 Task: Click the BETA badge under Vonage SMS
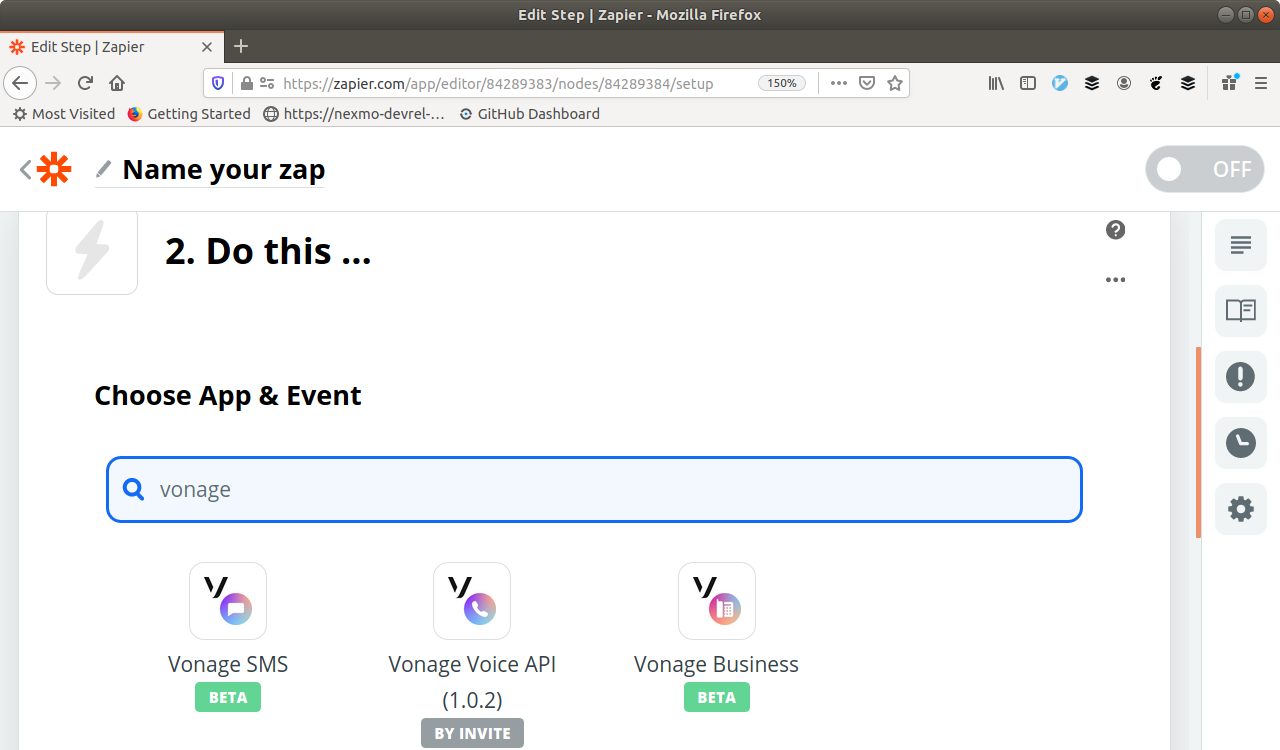click(228, 697)
